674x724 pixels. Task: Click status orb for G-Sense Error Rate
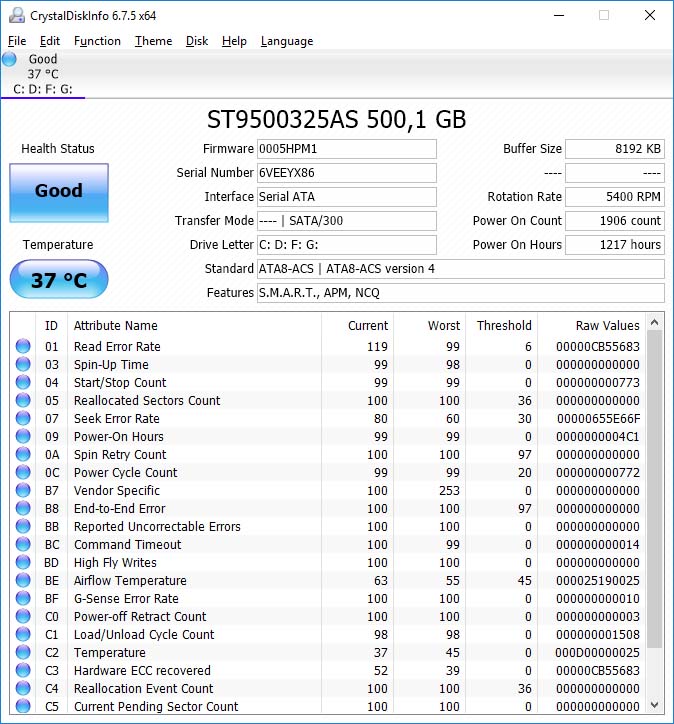(23, 598)
